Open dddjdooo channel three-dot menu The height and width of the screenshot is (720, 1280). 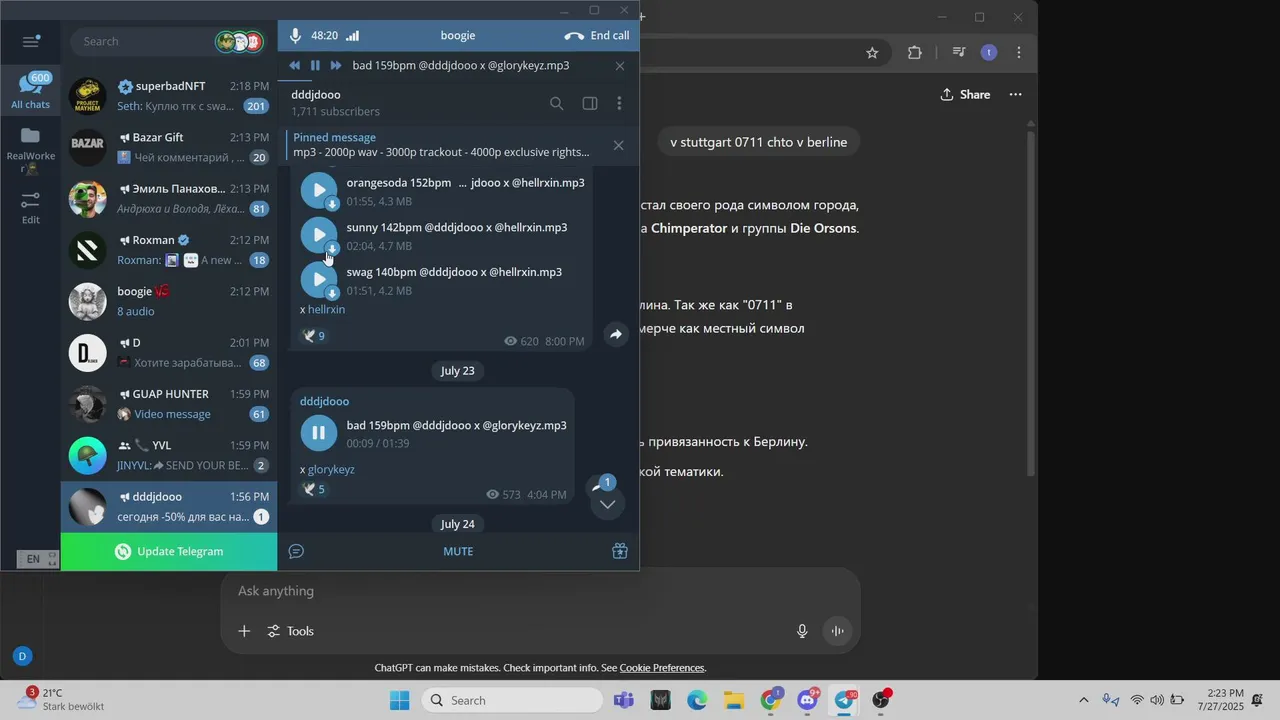point(619,103)
